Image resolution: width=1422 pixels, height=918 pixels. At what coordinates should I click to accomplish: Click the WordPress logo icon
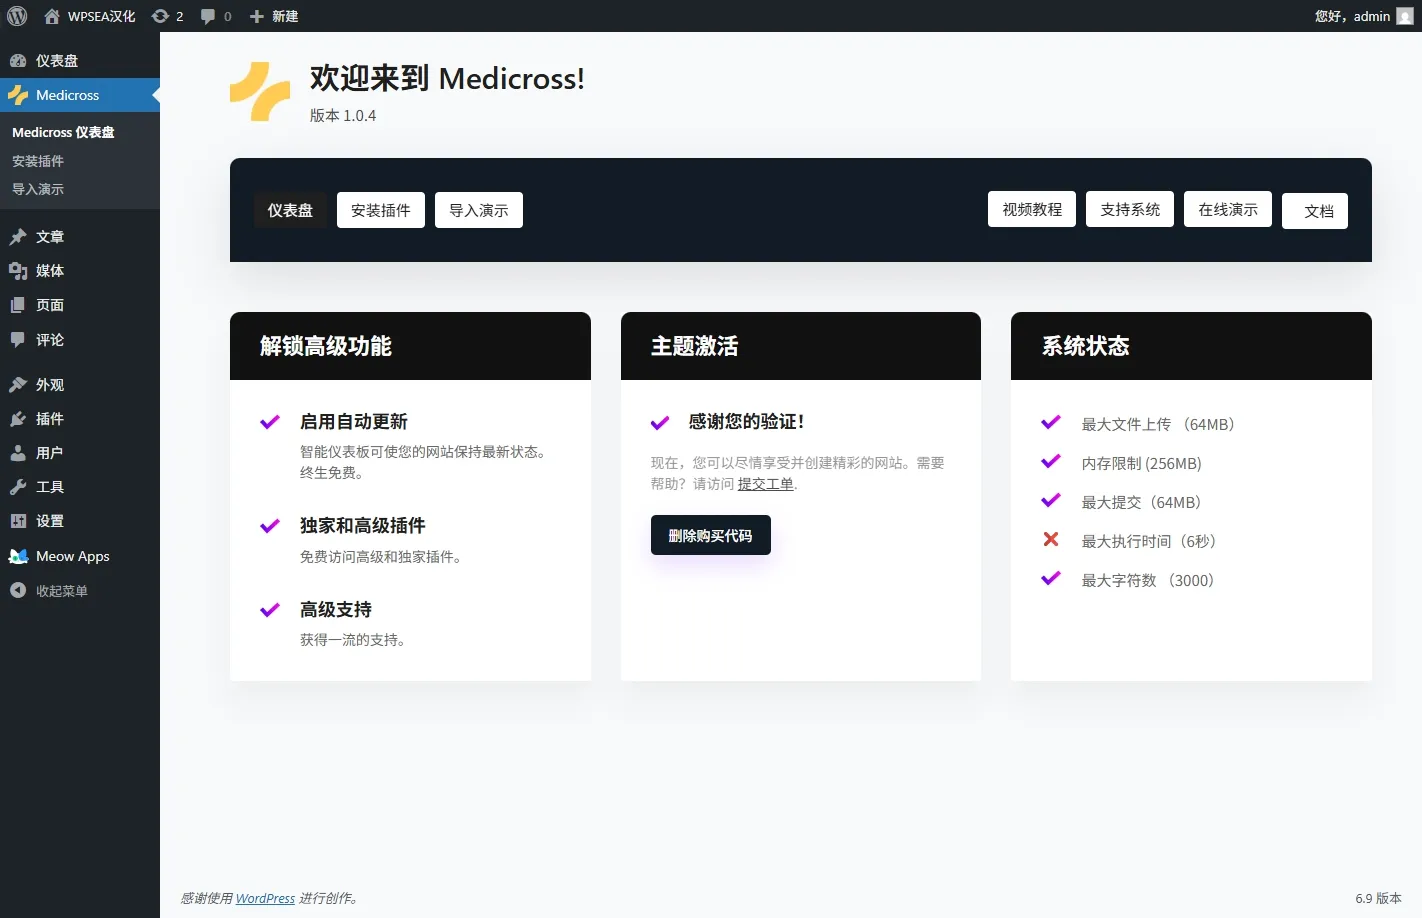click(x=17, y=16)
